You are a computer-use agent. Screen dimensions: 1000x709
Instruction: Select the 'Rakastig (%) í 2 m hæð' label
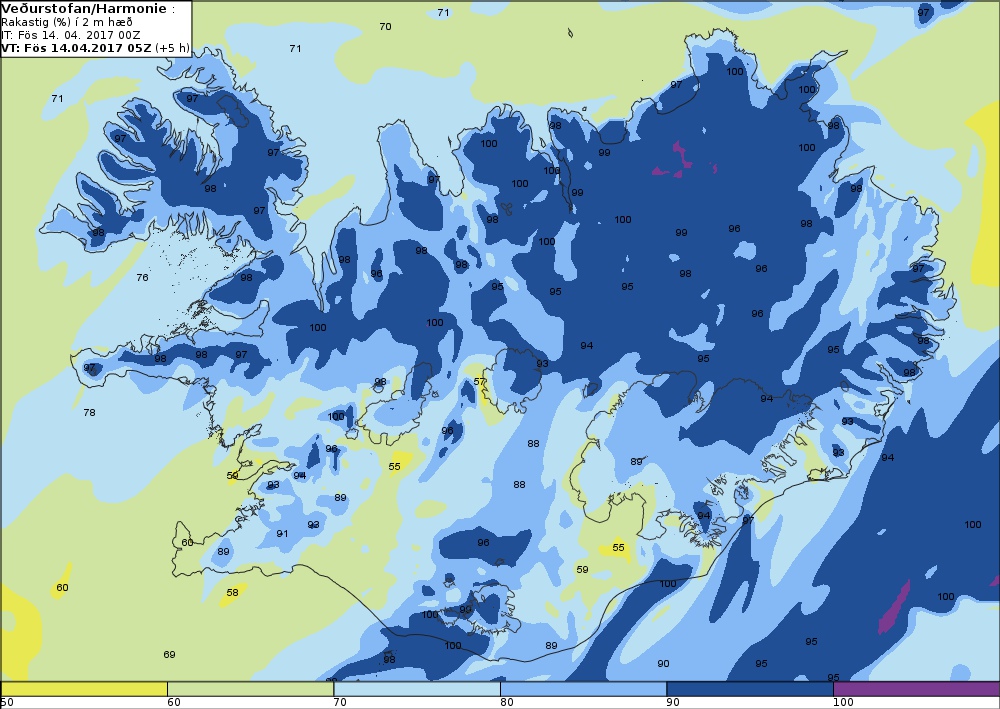point(67,22)
